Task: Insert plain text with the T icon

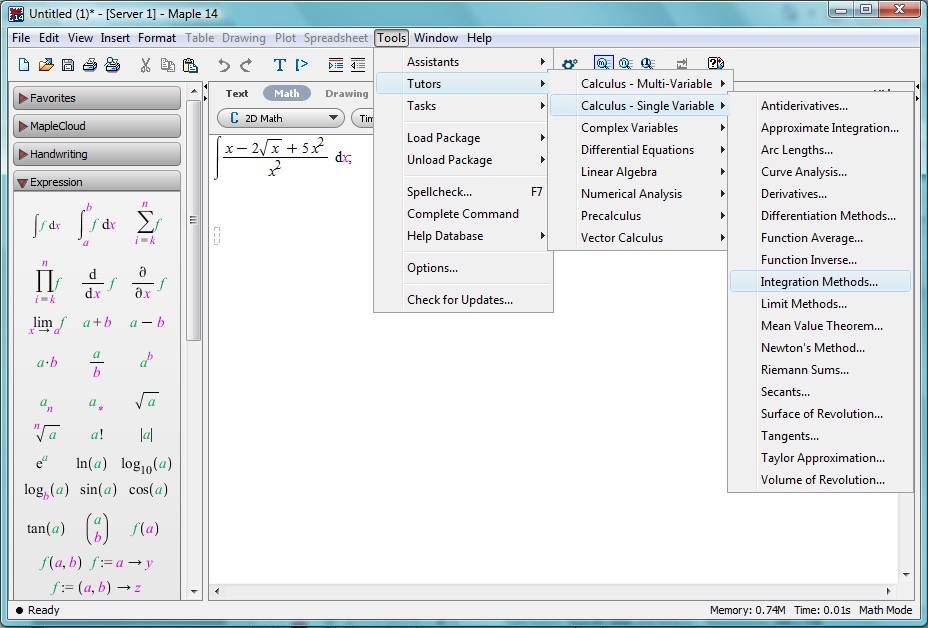Action: coord(280,65)
